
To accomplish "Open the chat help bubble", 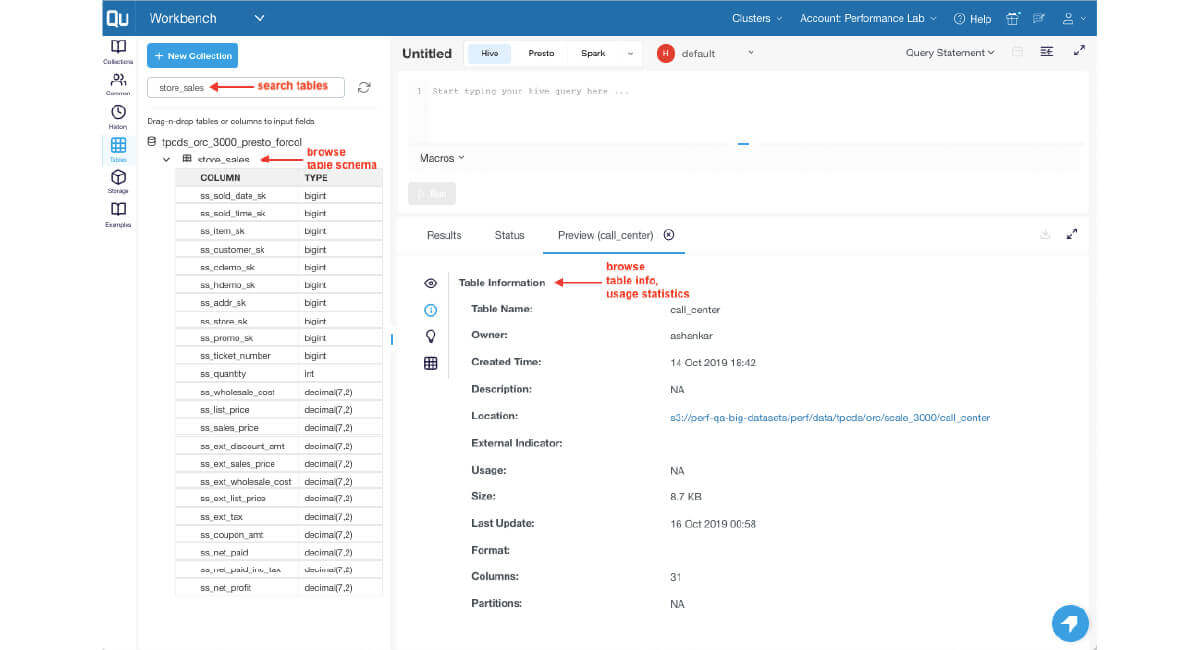I will 1070,623.
